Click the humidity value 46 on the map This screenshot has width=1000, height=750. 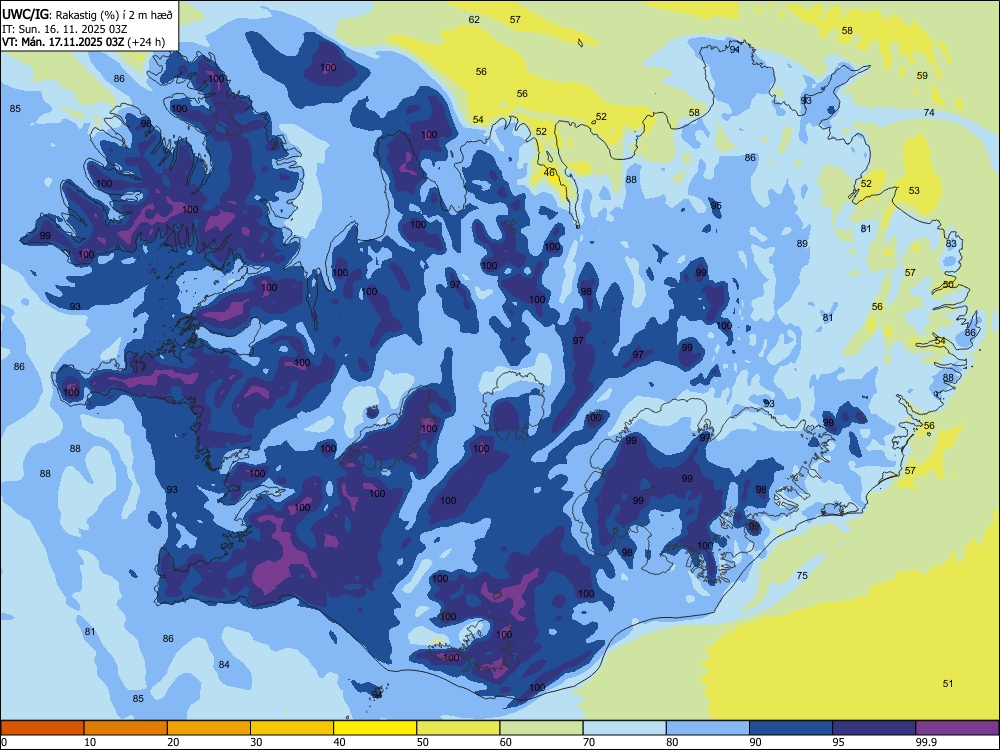[549, 172]
